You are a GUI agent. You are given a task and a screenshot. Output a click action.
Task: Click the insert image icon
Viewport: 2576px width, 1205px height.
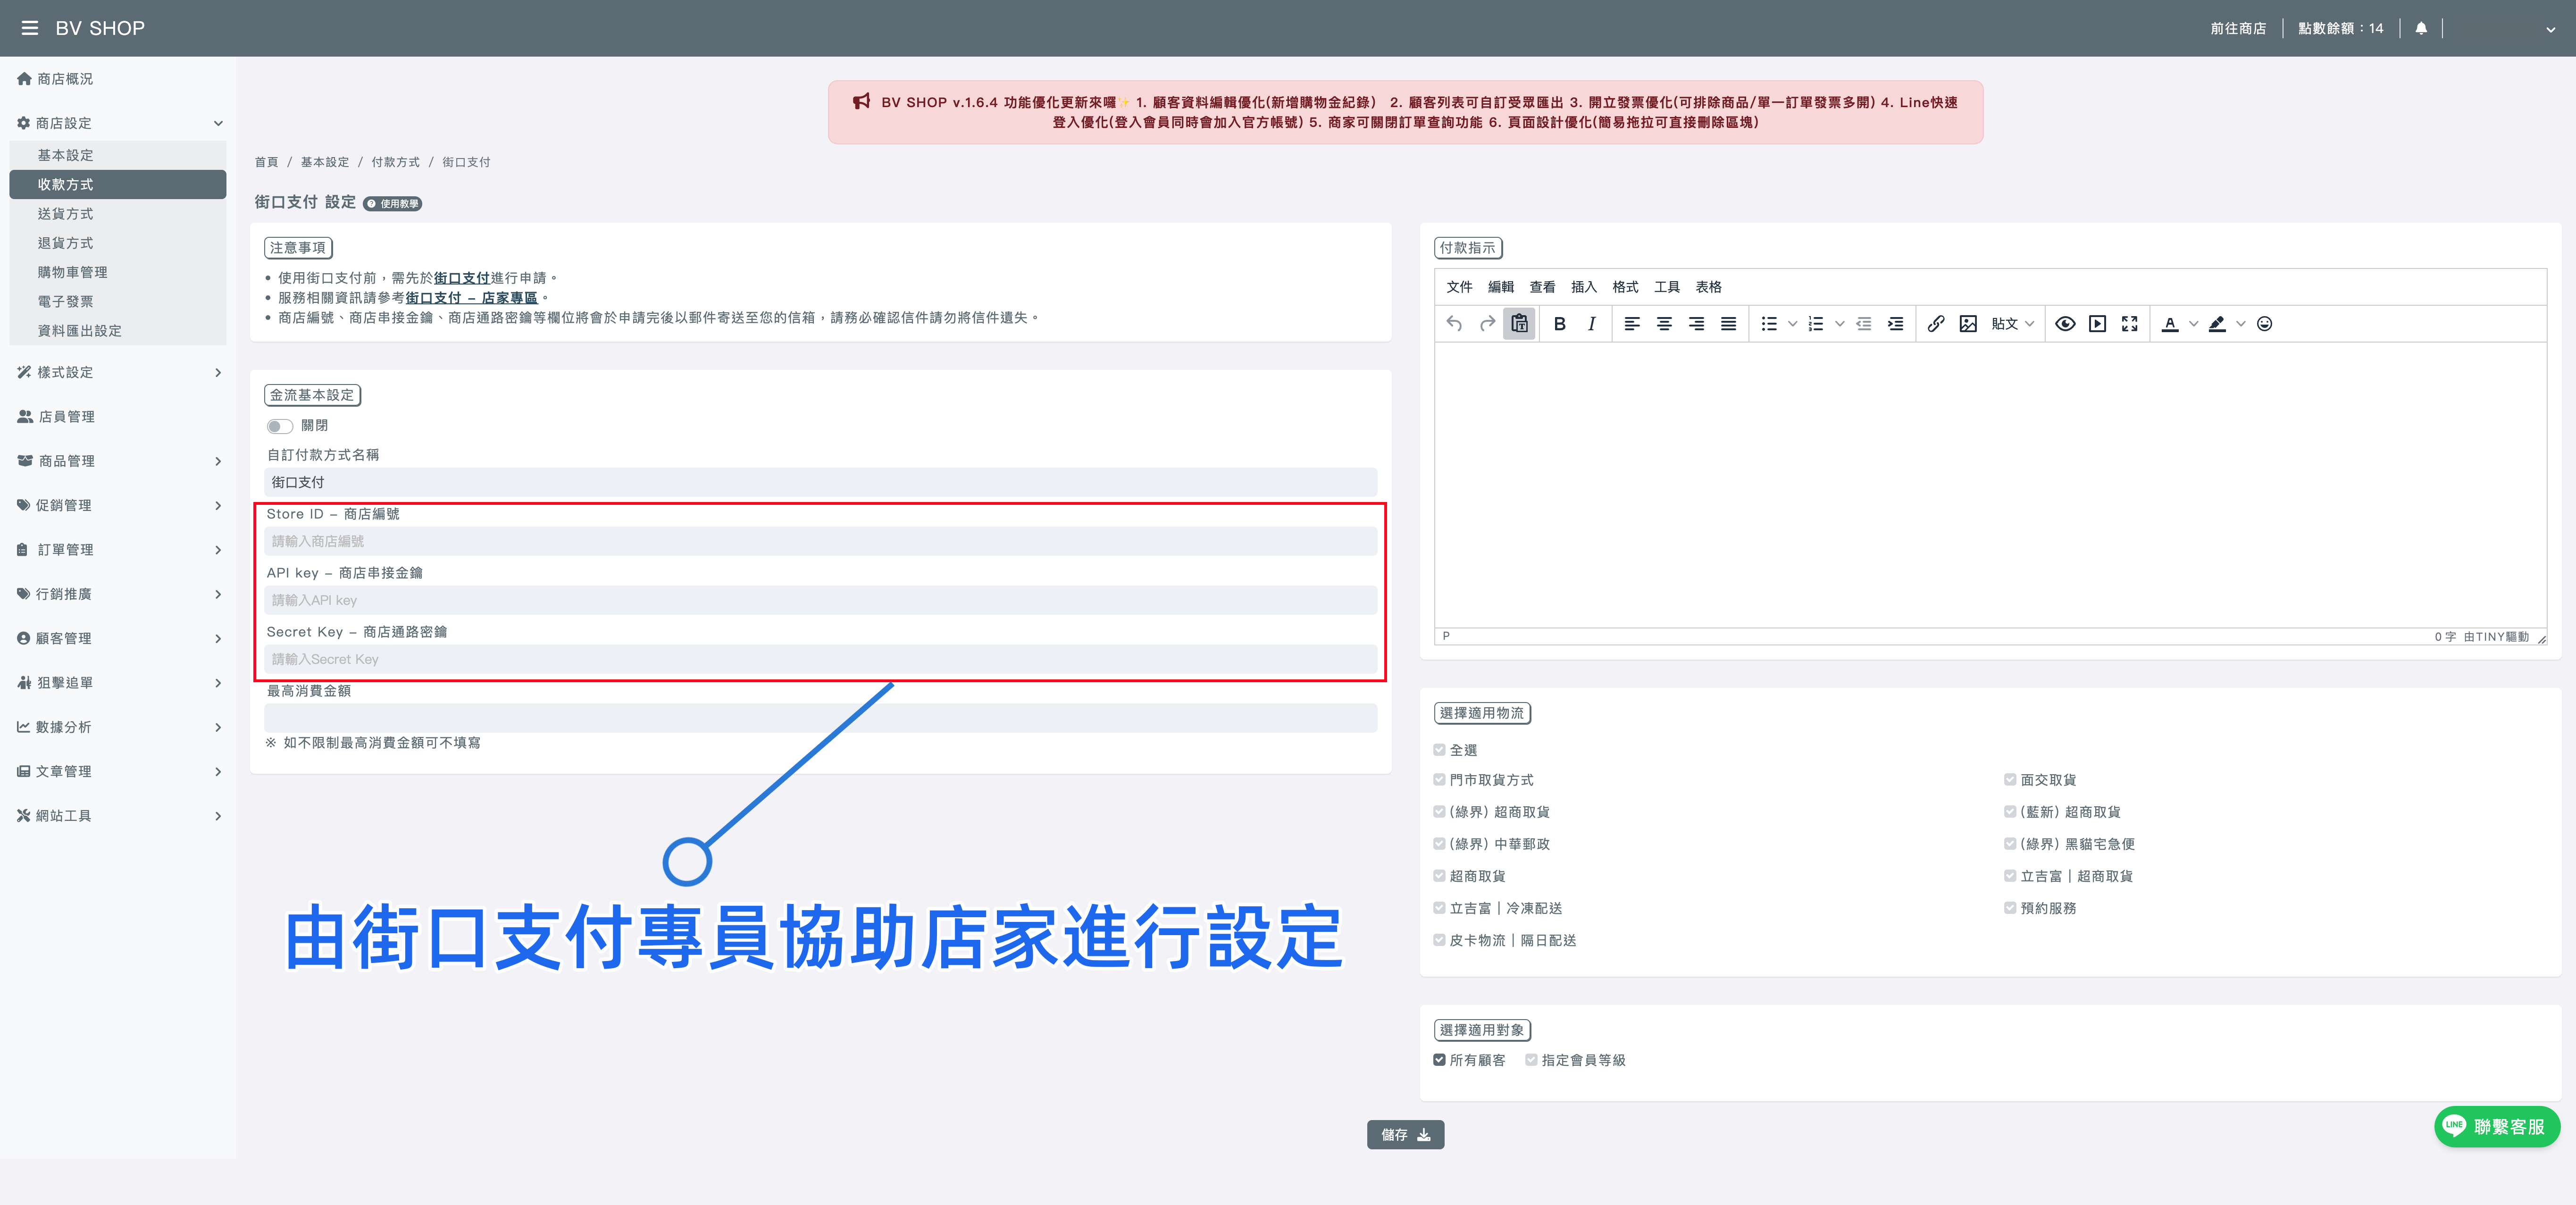pyautogui.click(x=1968, y=323)
